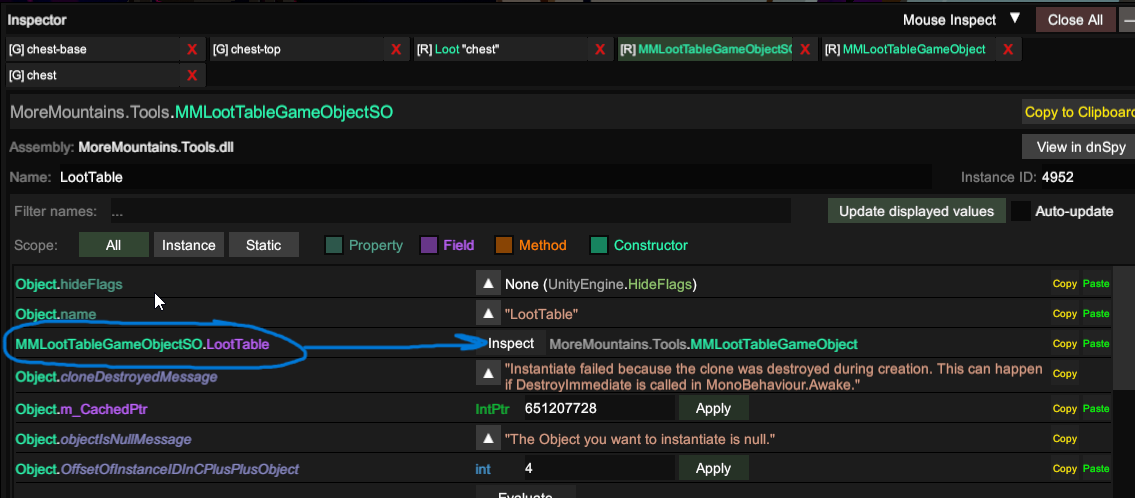Click the Instance ID 4952 value
The height and width of the screenshot is (498, 1135).
pos(1058,177)
